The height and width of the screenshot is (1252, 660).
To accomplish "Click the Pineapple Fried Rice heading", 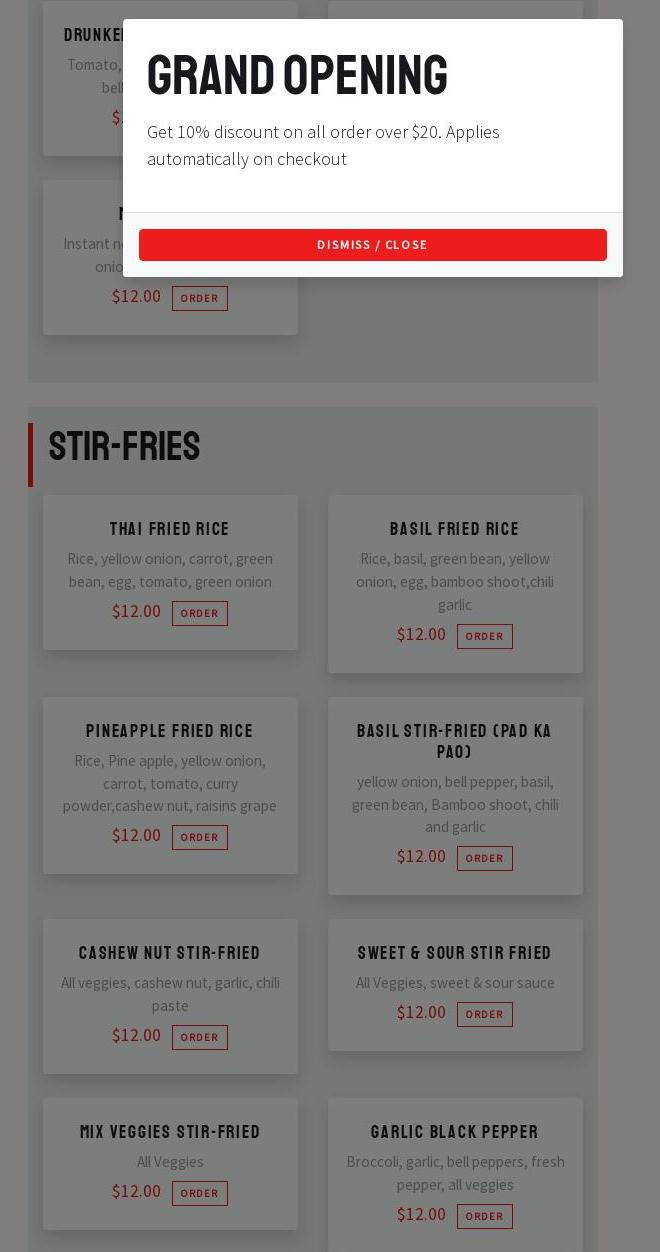I will [170, 731].
